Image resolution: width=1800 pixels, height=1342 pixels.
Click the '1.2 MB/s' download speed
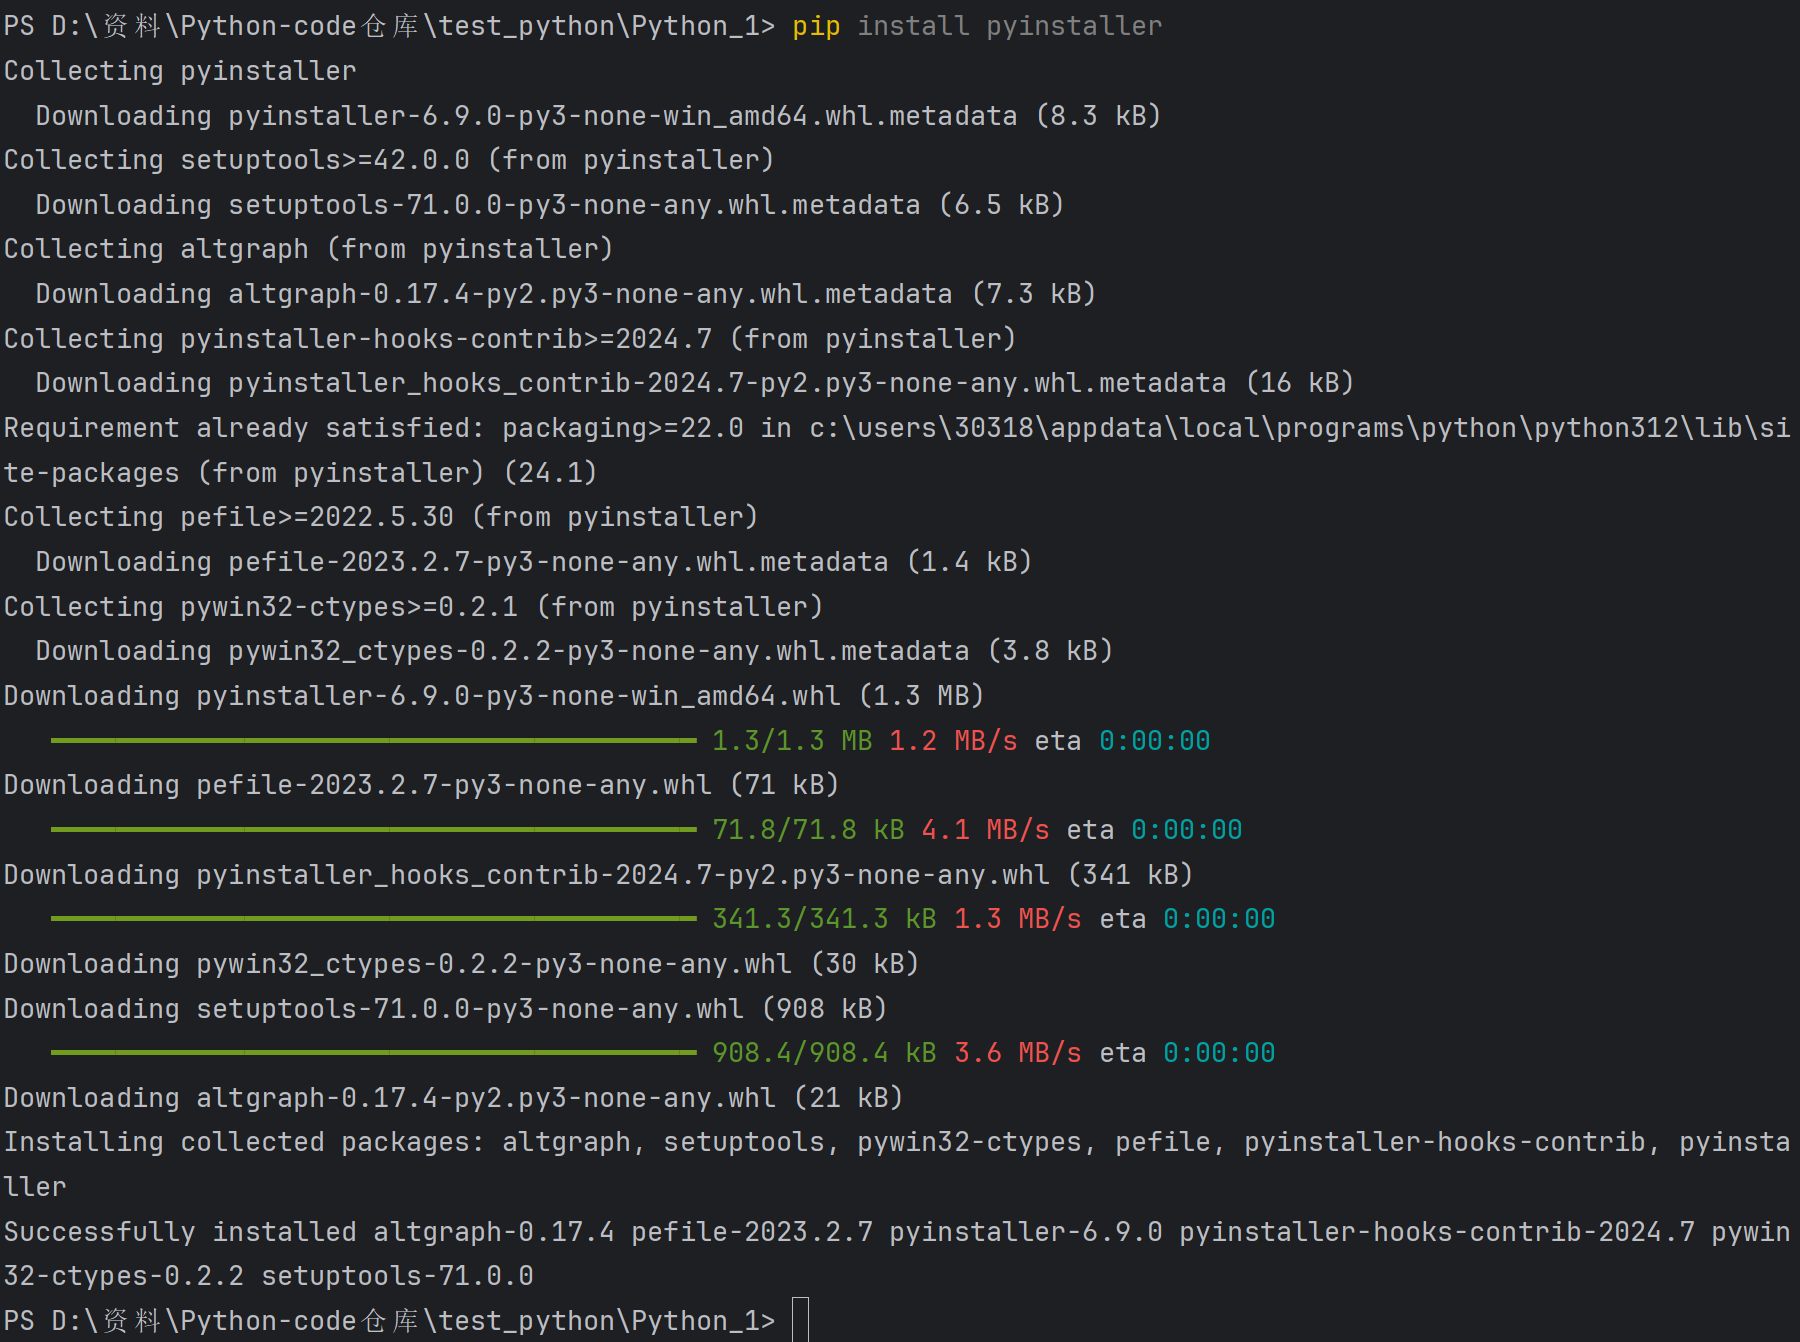coord(953,741)
